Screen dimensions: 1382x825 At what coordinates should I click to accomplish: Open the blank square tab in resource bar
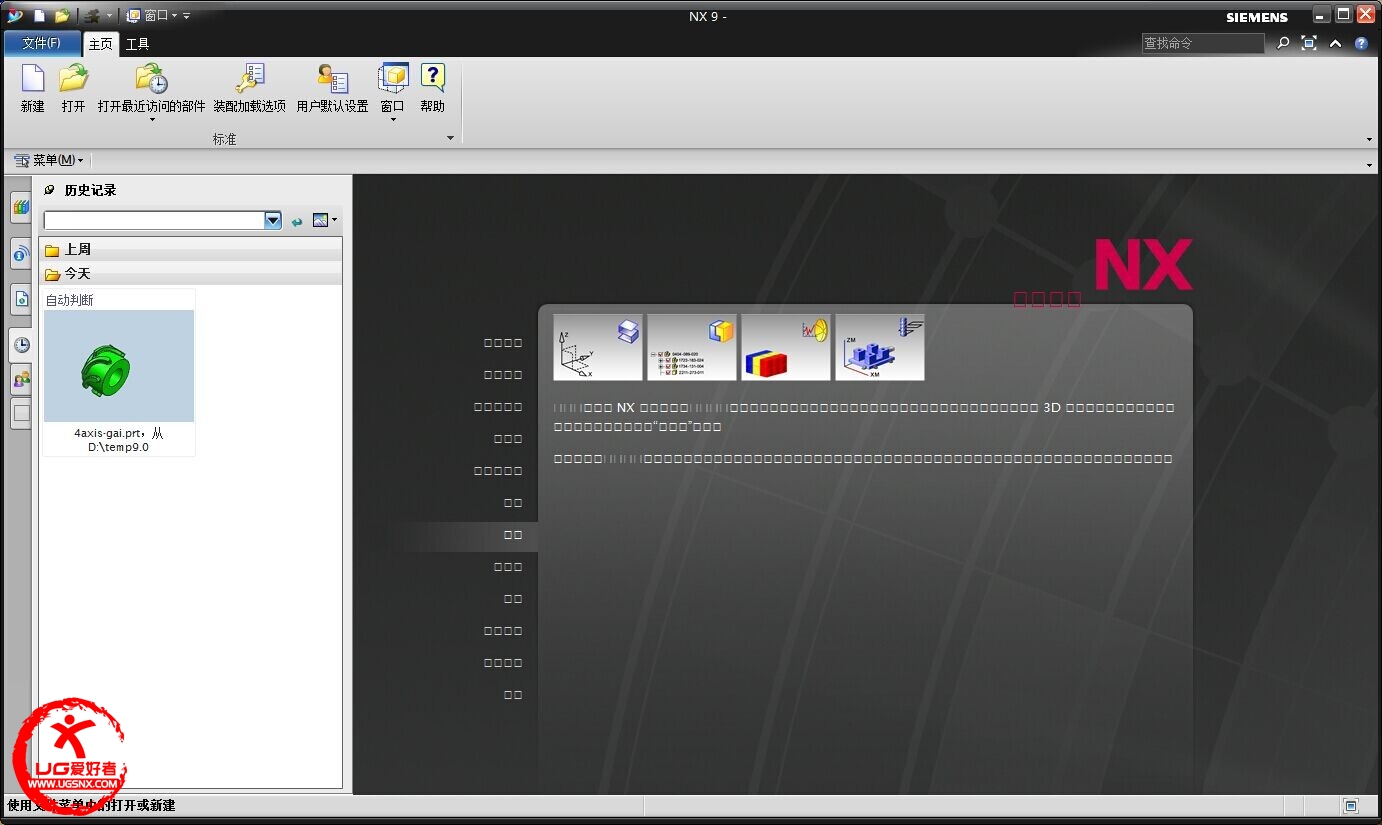click(x=21, y=413)
